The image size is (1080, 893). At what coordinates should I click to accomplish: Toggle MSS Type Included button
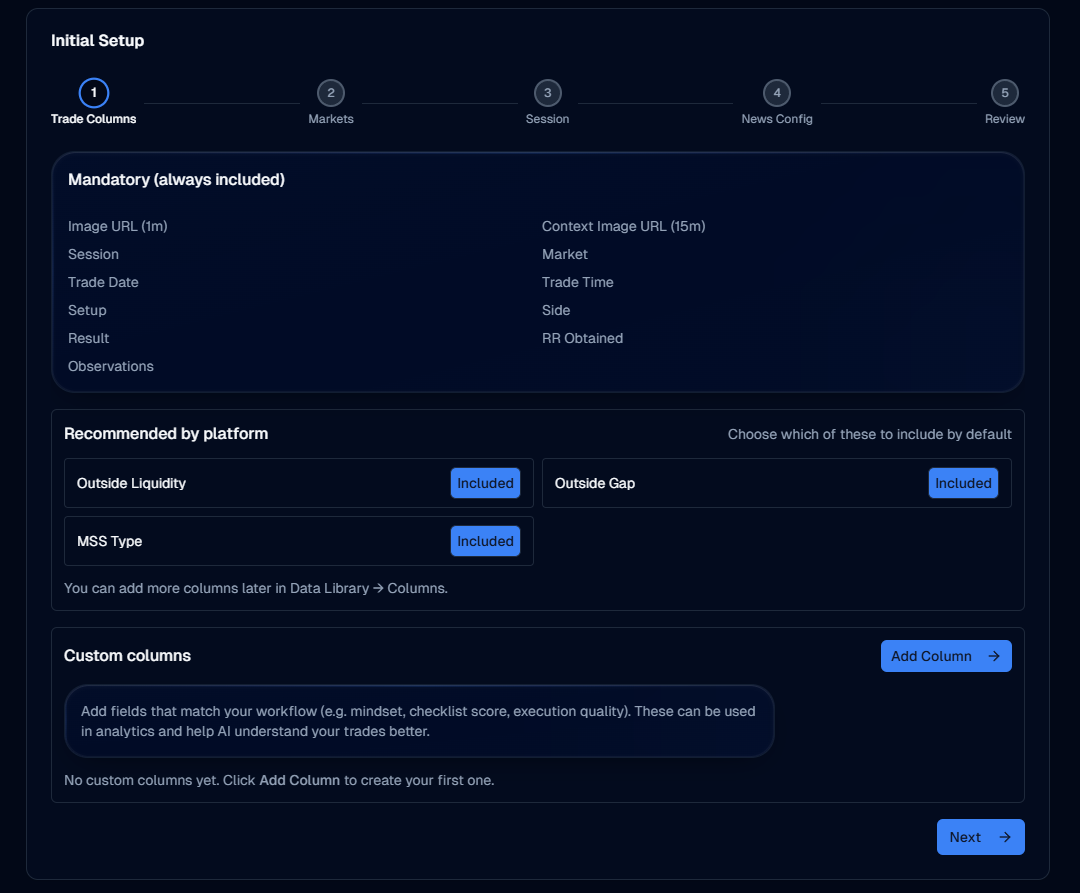[486, 541]
